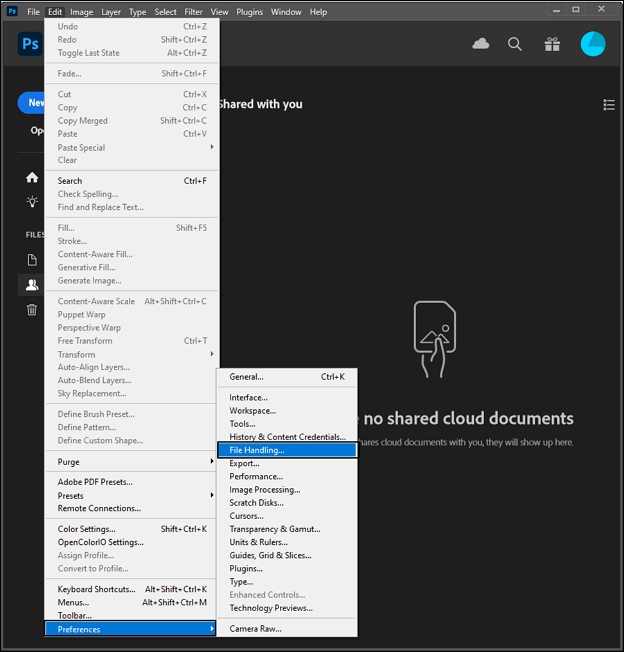Click the Open button in sidebar
624x652 pixels.
[37, 131]
